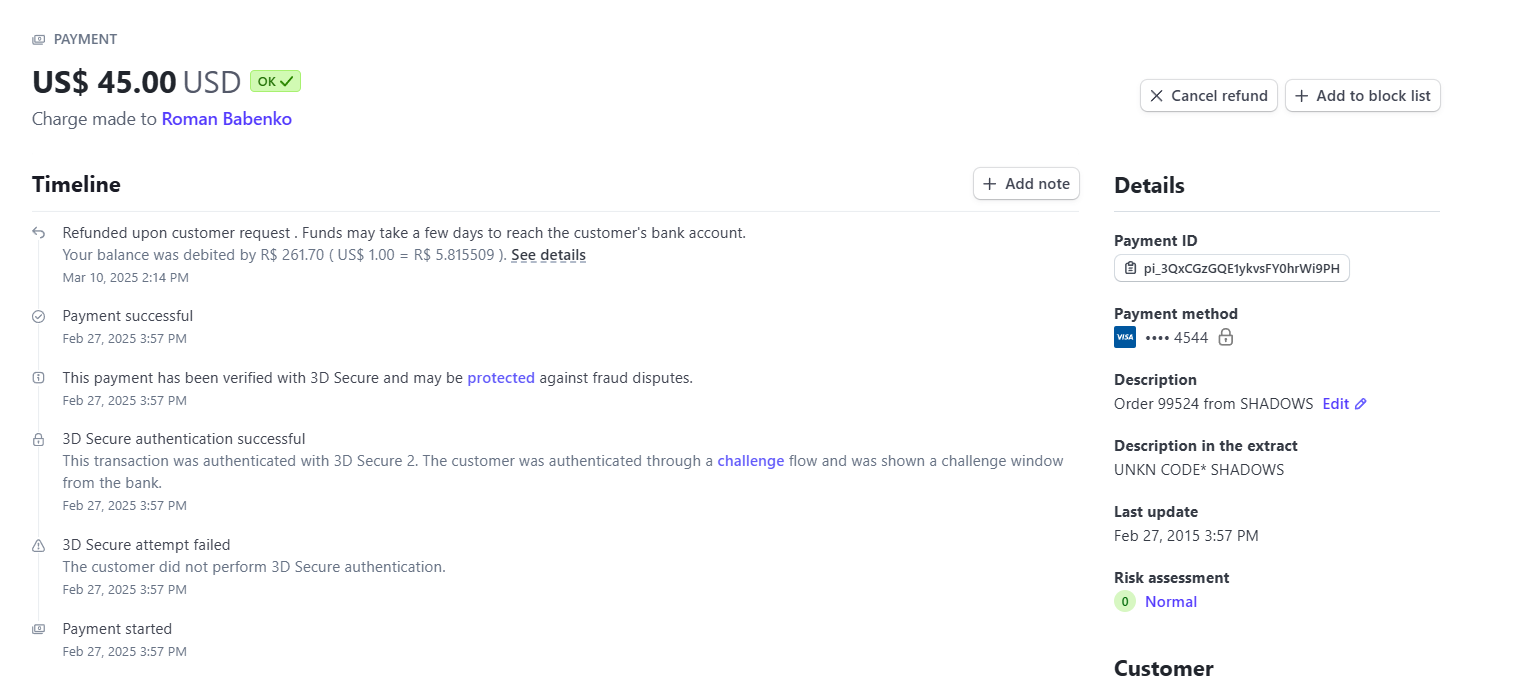The image size is (1536, 681).
Task: Open the protected fraud disputes link
Action: 501,378
